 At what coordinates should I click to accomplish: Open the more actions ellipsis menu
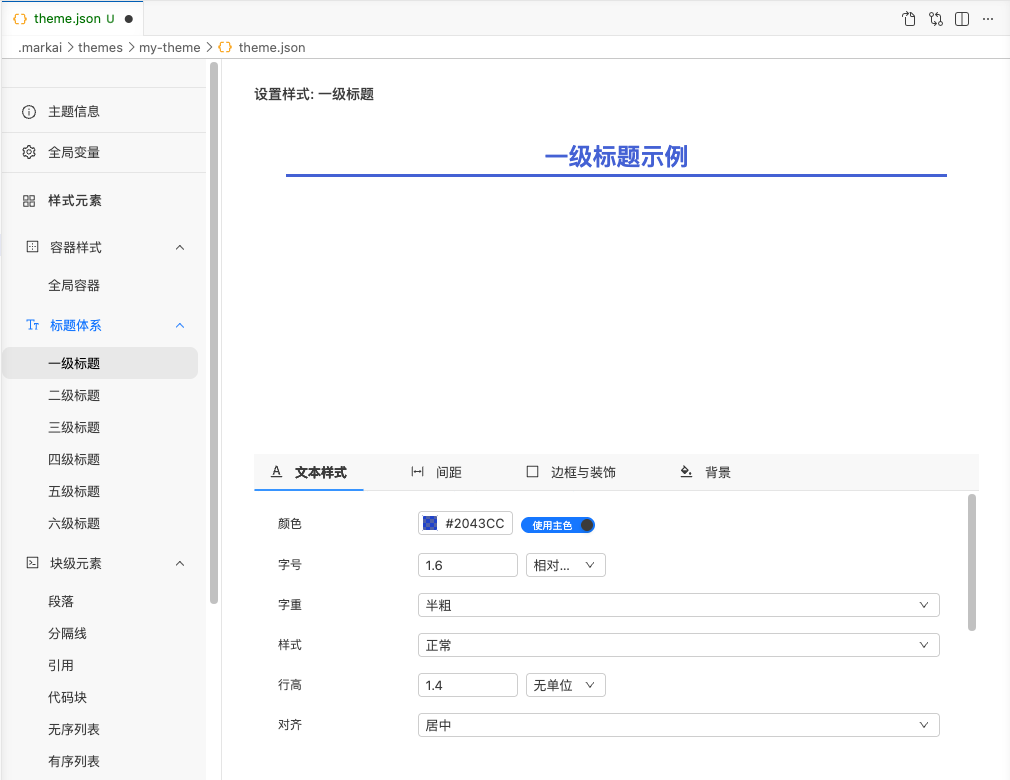(x=988, y=19)
